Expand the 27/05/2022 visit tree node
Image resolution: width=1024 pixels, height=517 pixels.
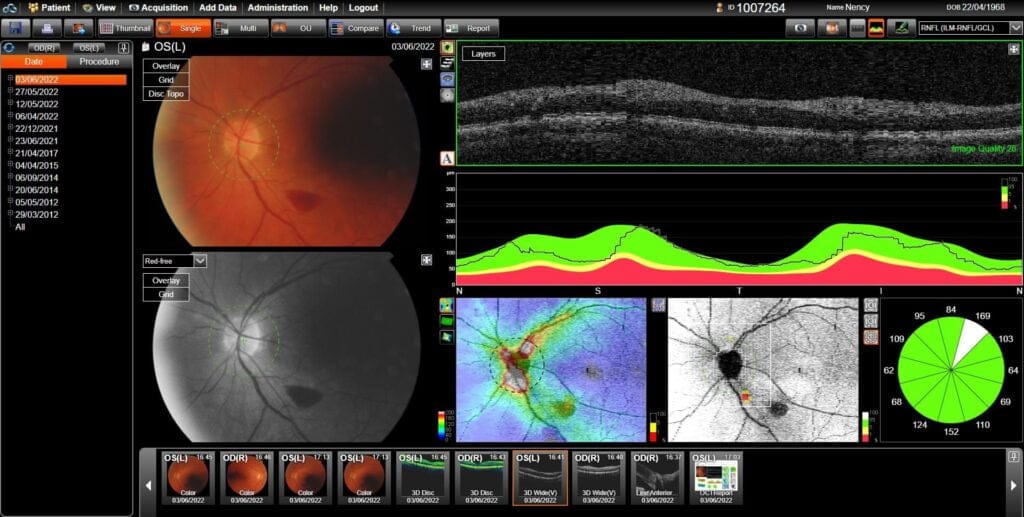point(10,91)
